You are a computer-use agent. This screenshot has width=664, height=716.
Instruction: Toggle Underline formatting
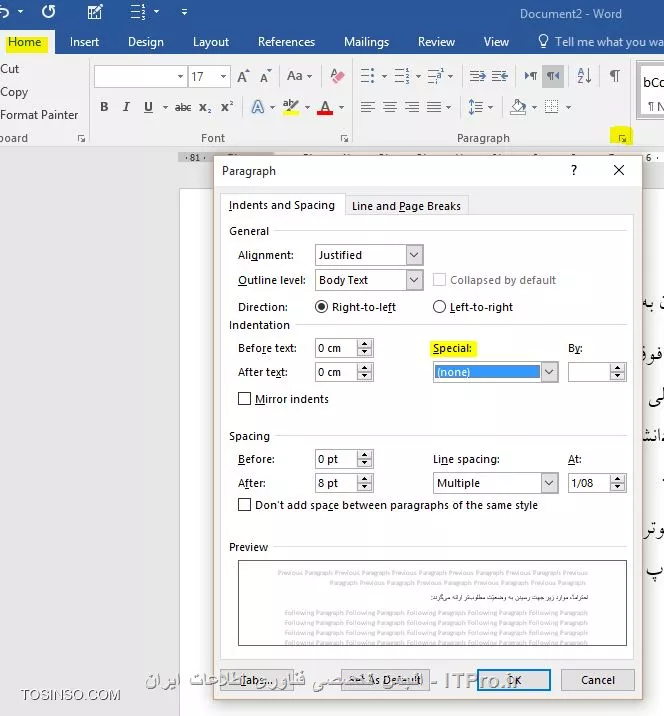pyautogui.click(x=148, y=107)
